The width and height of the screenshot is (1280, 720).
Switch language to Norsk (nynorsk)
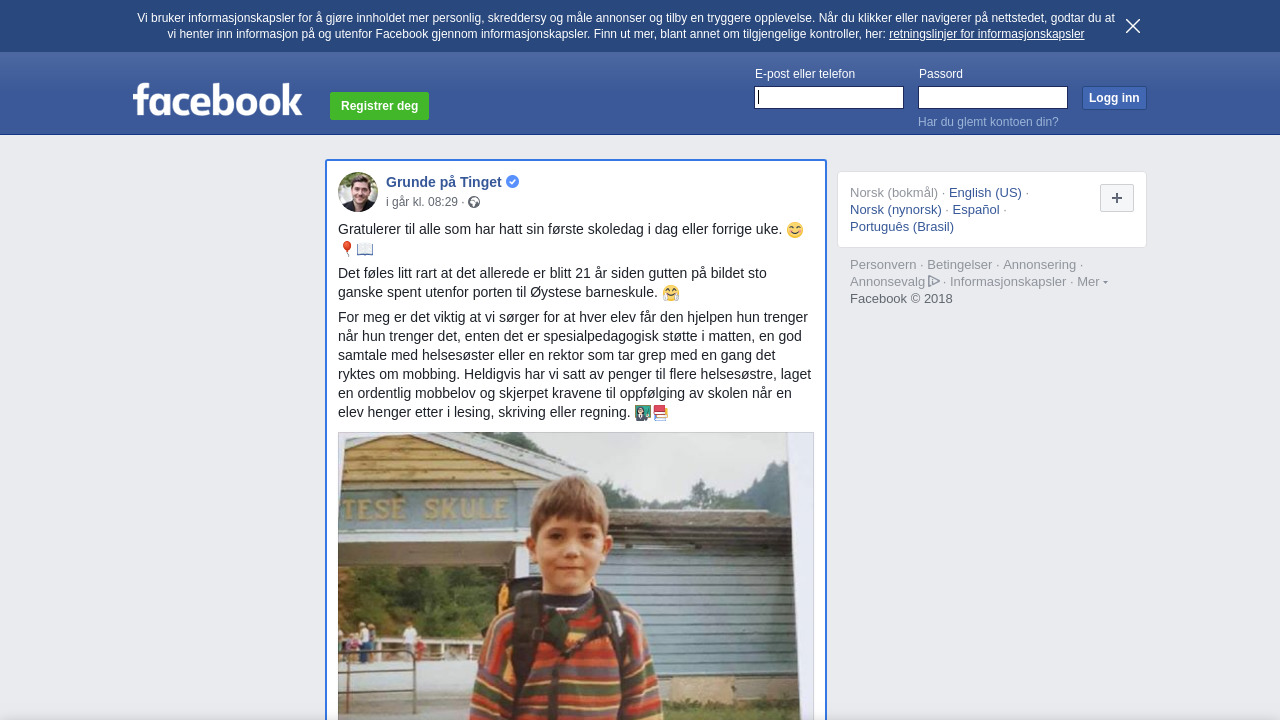coord(896,209)
